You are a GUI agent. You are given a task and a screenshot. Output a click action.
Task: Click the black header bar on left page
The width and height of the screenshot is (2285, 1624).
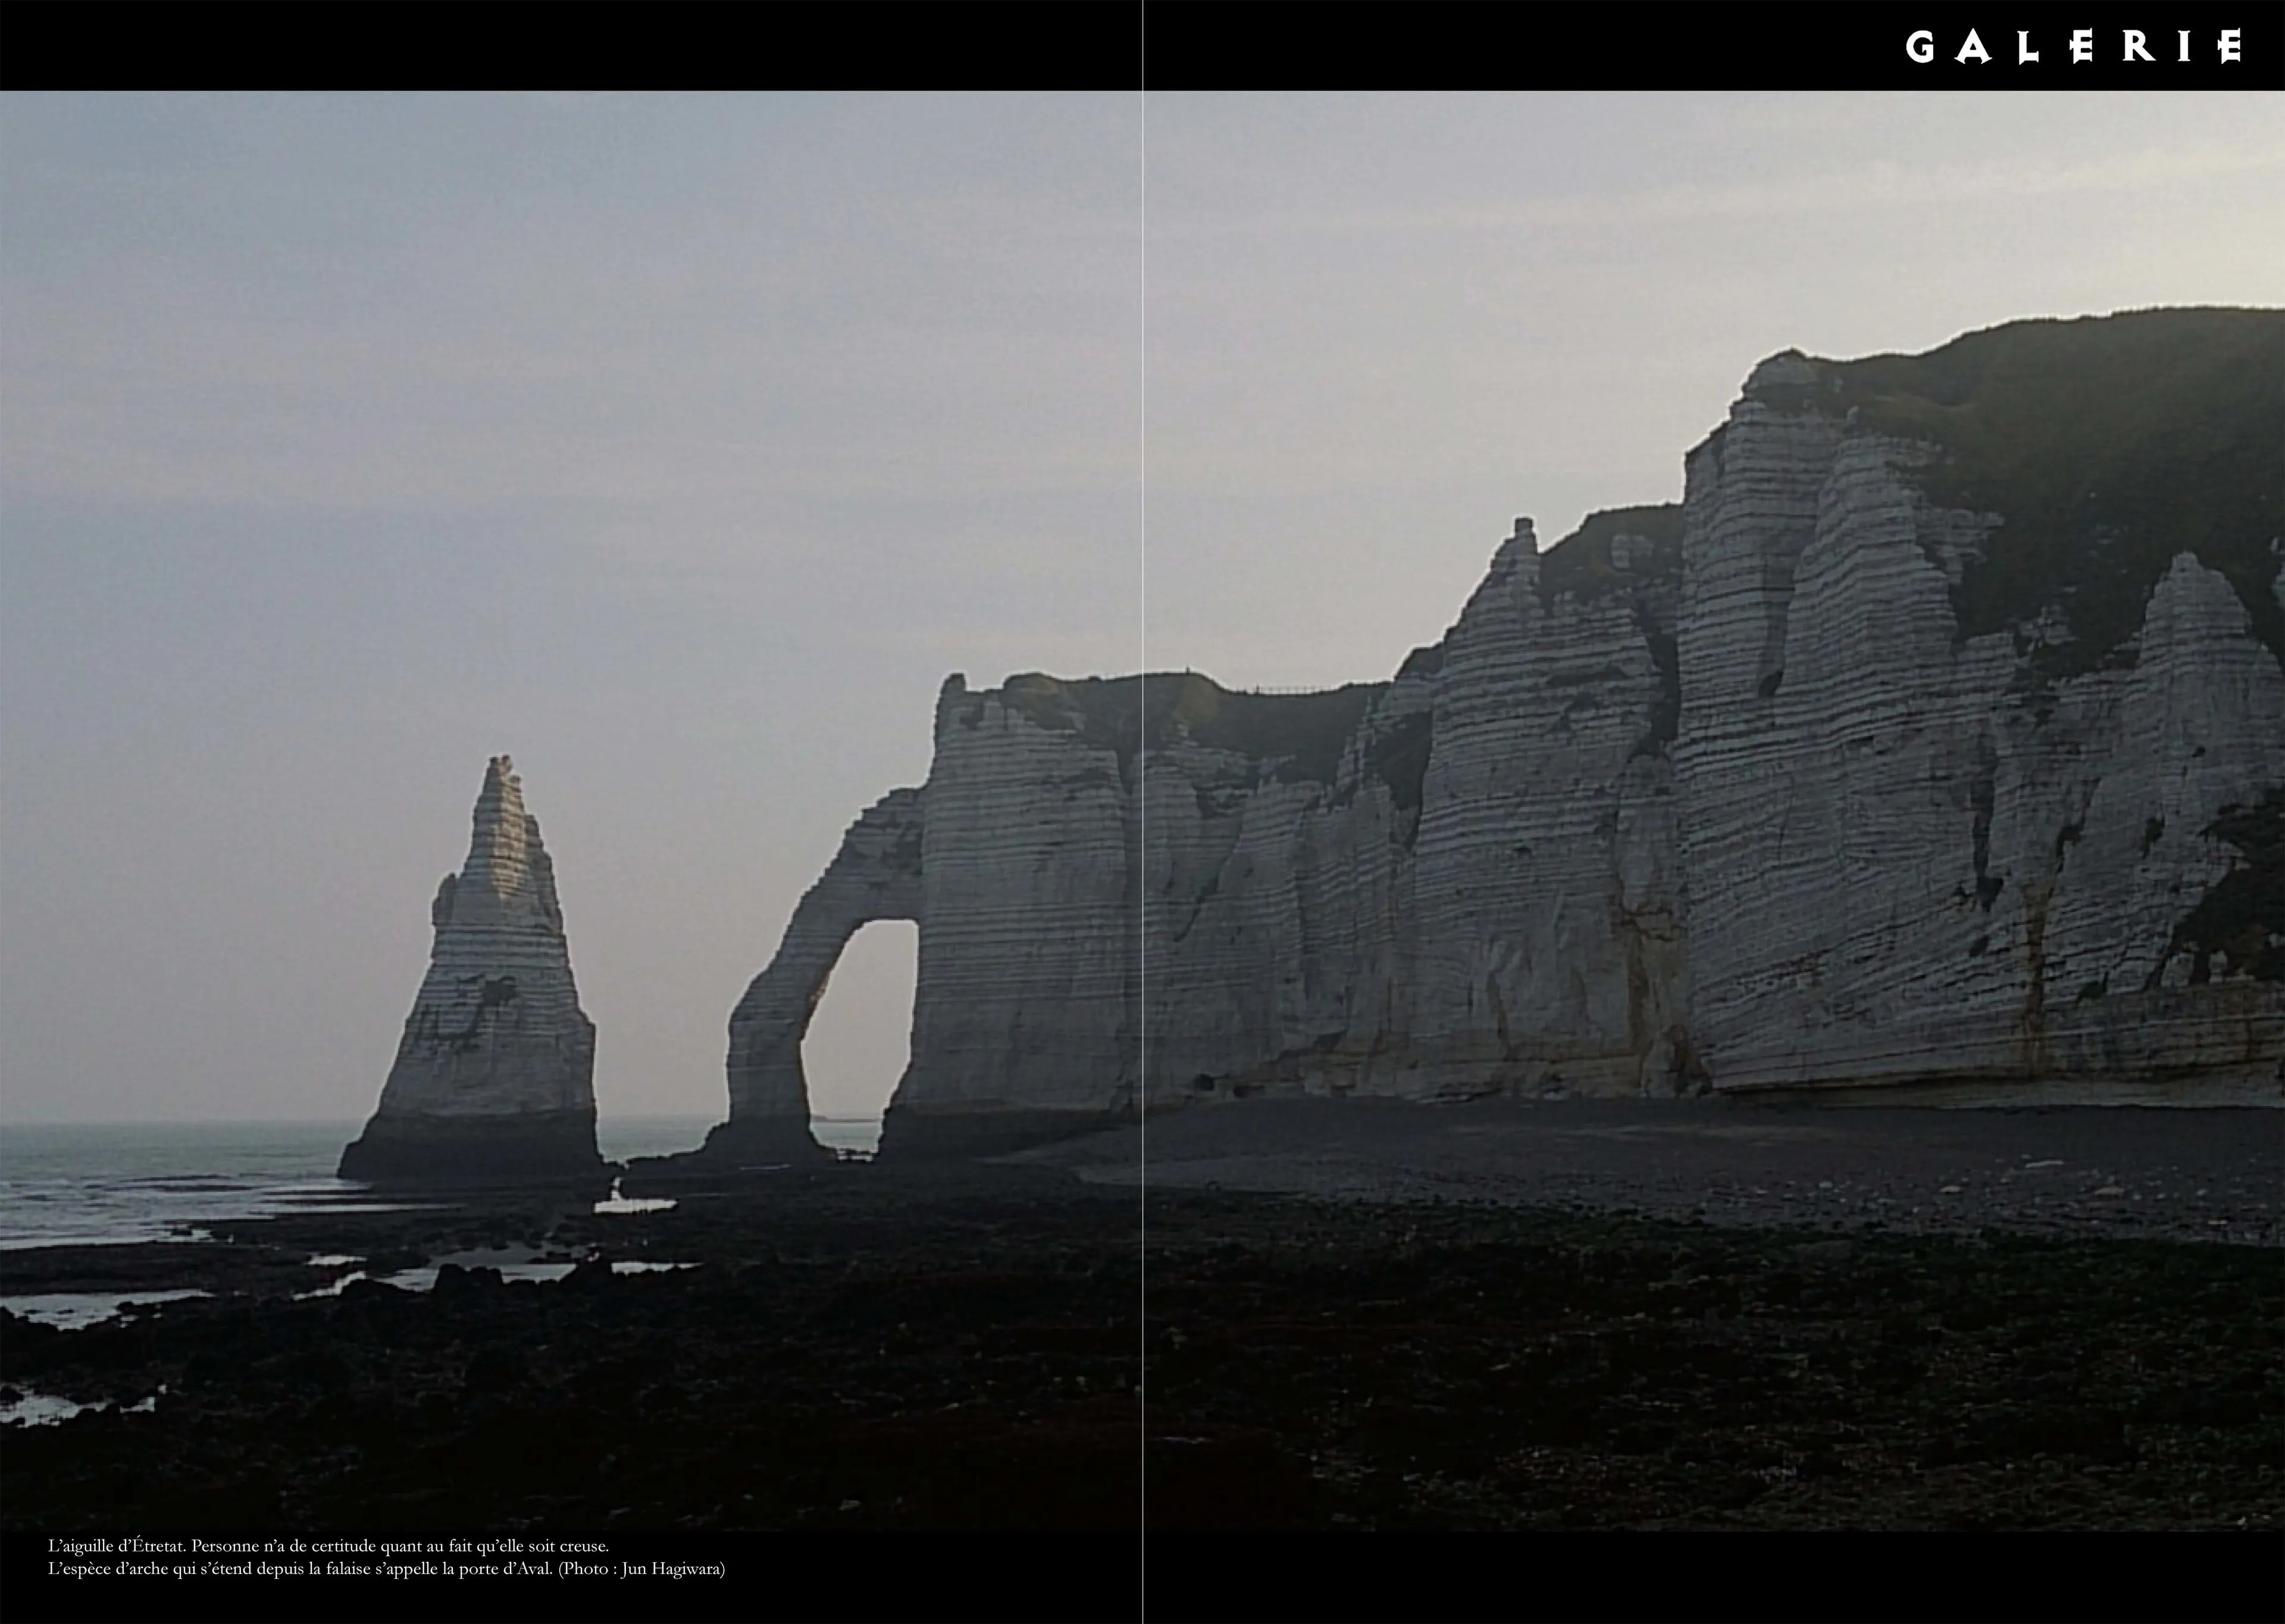570,45
